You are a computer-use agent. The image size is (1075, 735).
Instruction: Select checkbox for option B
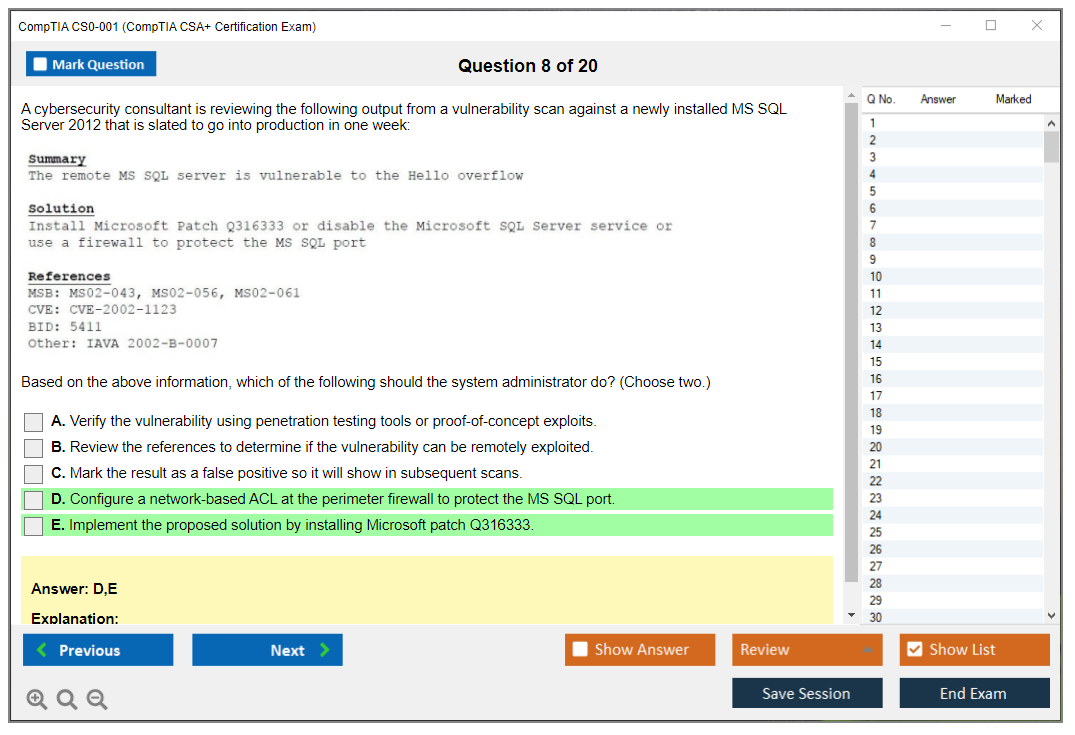[34, 448]
